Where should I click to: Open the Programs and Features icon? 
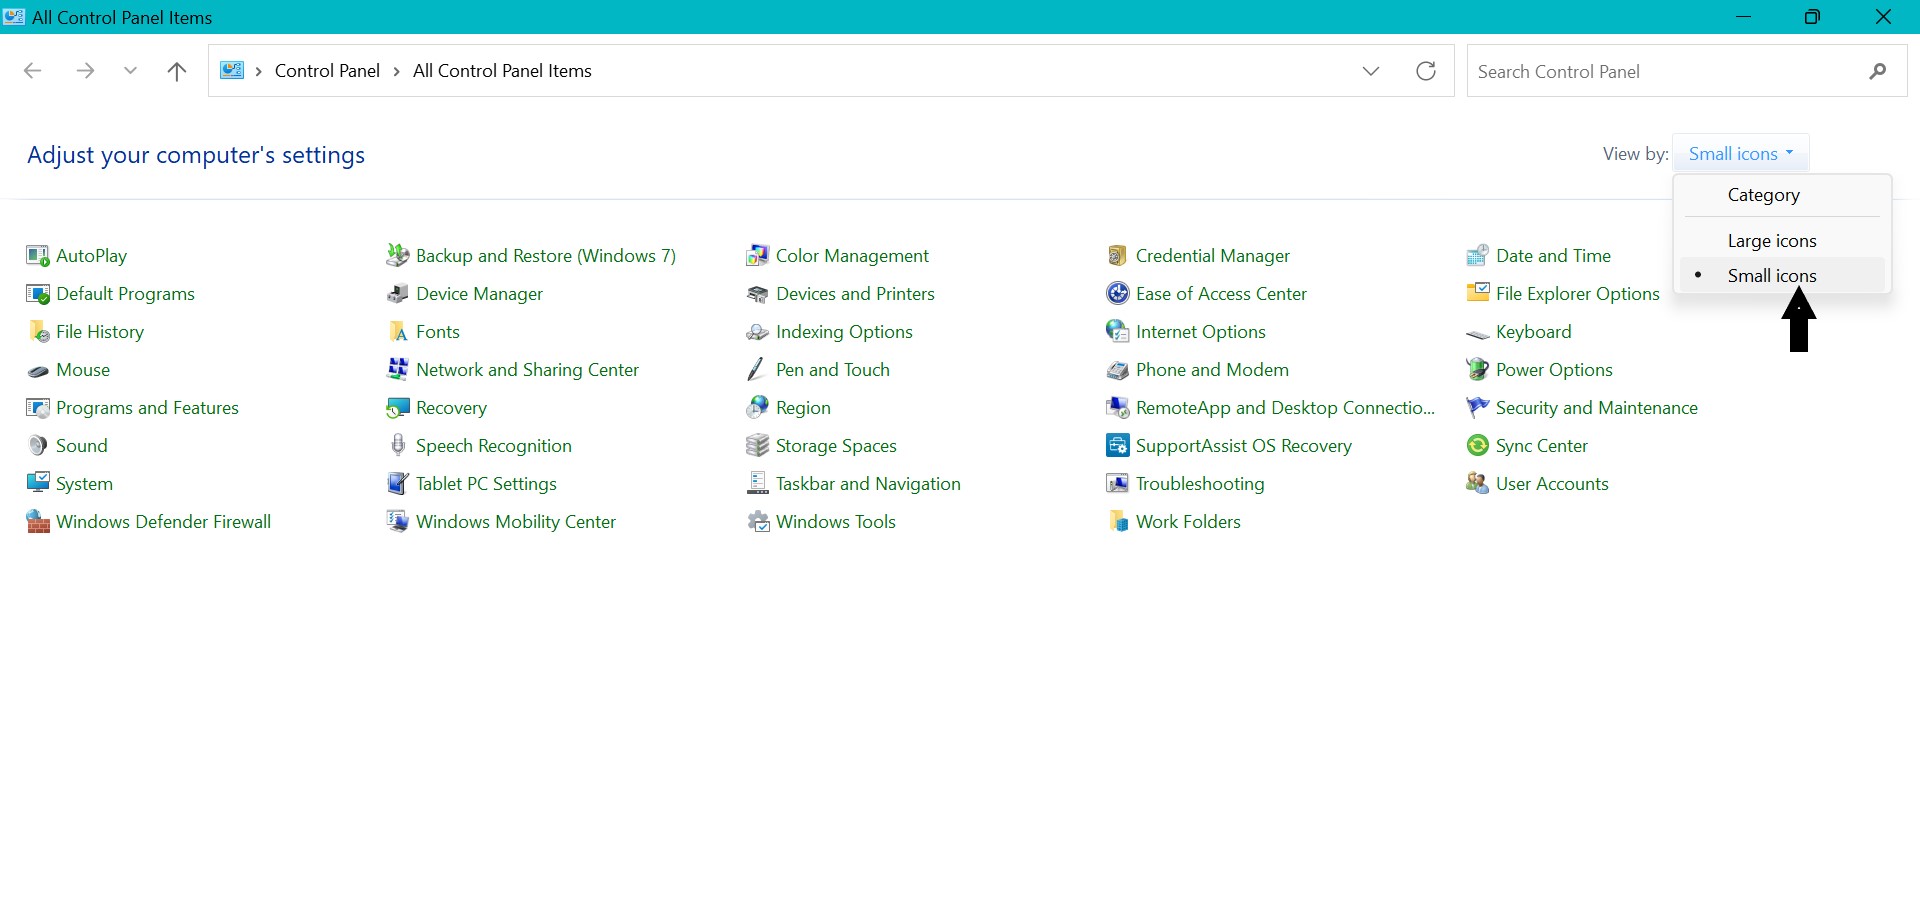click(38, 408)
